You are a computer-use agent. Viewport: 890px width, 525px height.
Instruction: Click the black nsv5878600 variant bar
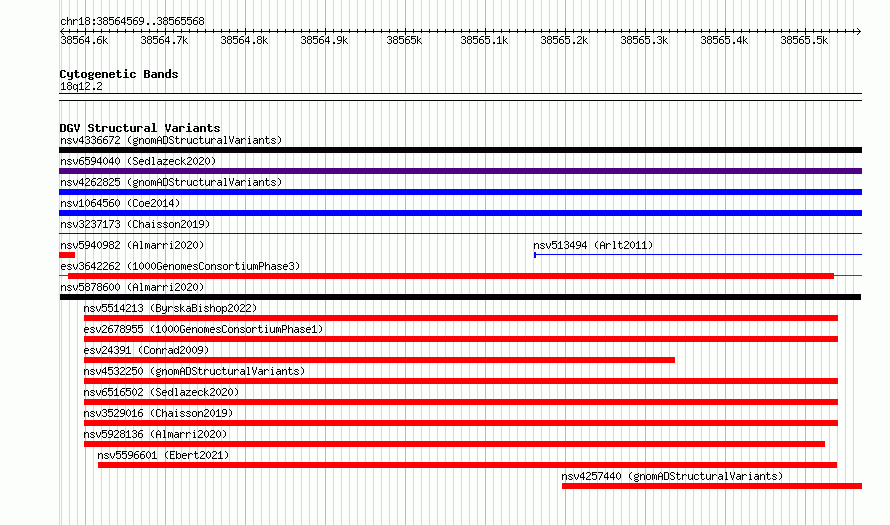click(460, 297)
